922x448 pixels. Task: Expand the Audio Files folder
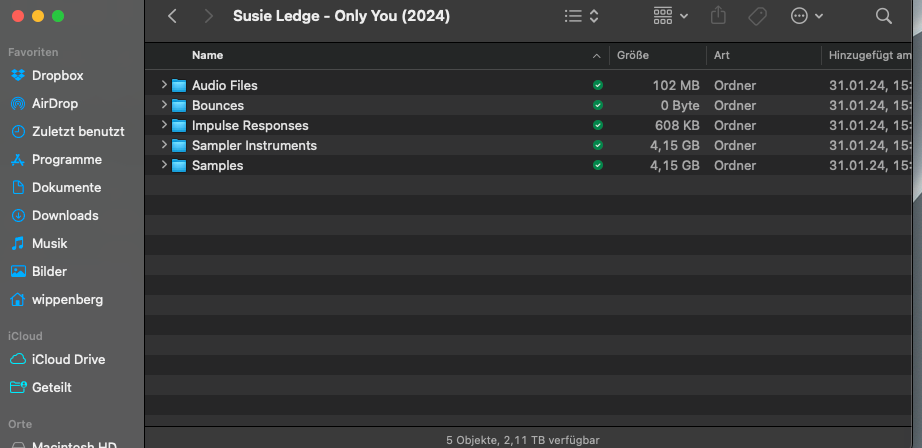pyautogui.click(x=164, y=86)
